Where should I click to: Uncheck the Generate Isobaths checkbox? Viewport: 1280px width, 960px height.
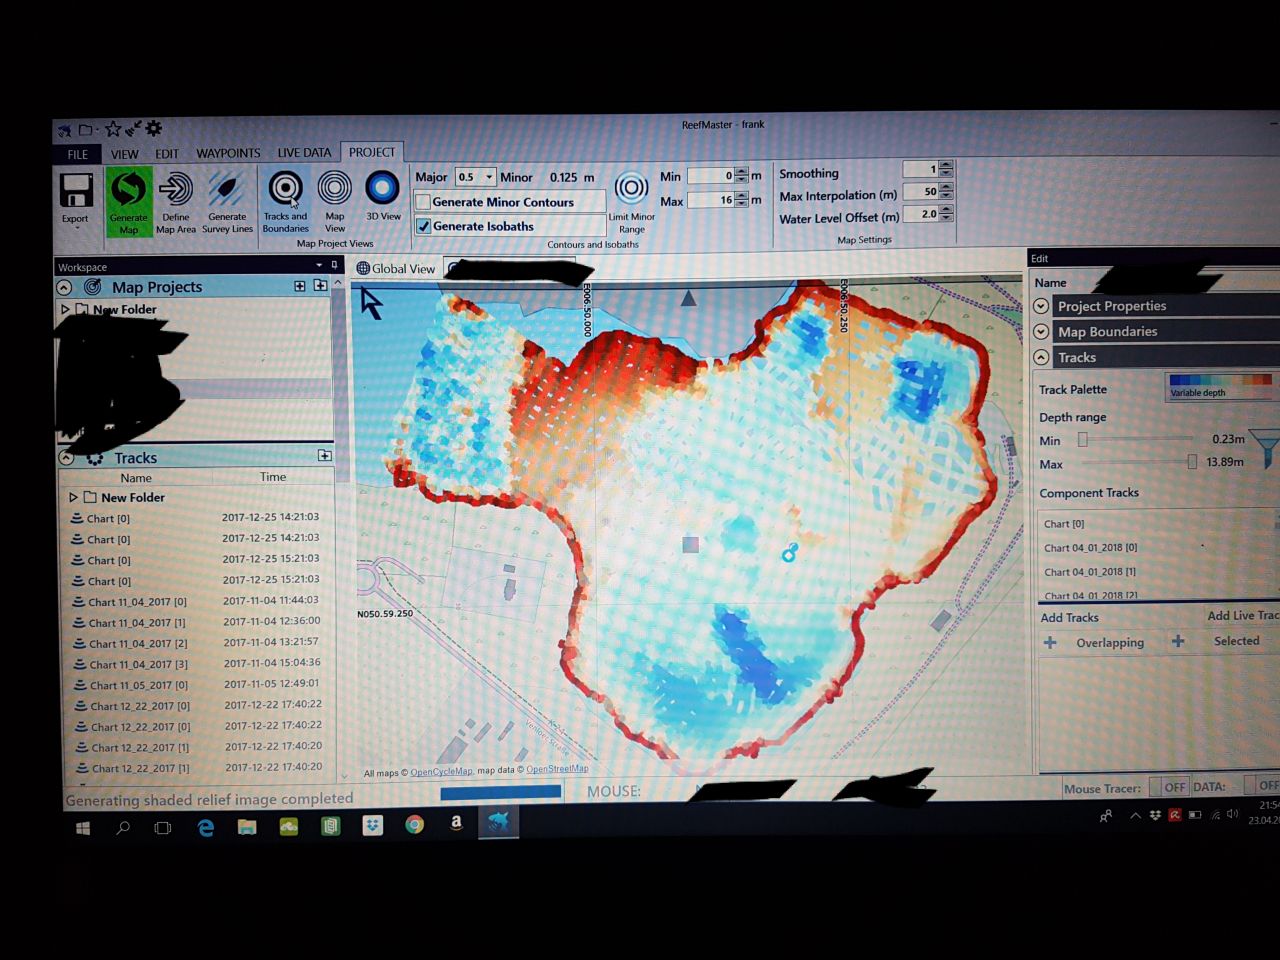(x=424, y=226)
